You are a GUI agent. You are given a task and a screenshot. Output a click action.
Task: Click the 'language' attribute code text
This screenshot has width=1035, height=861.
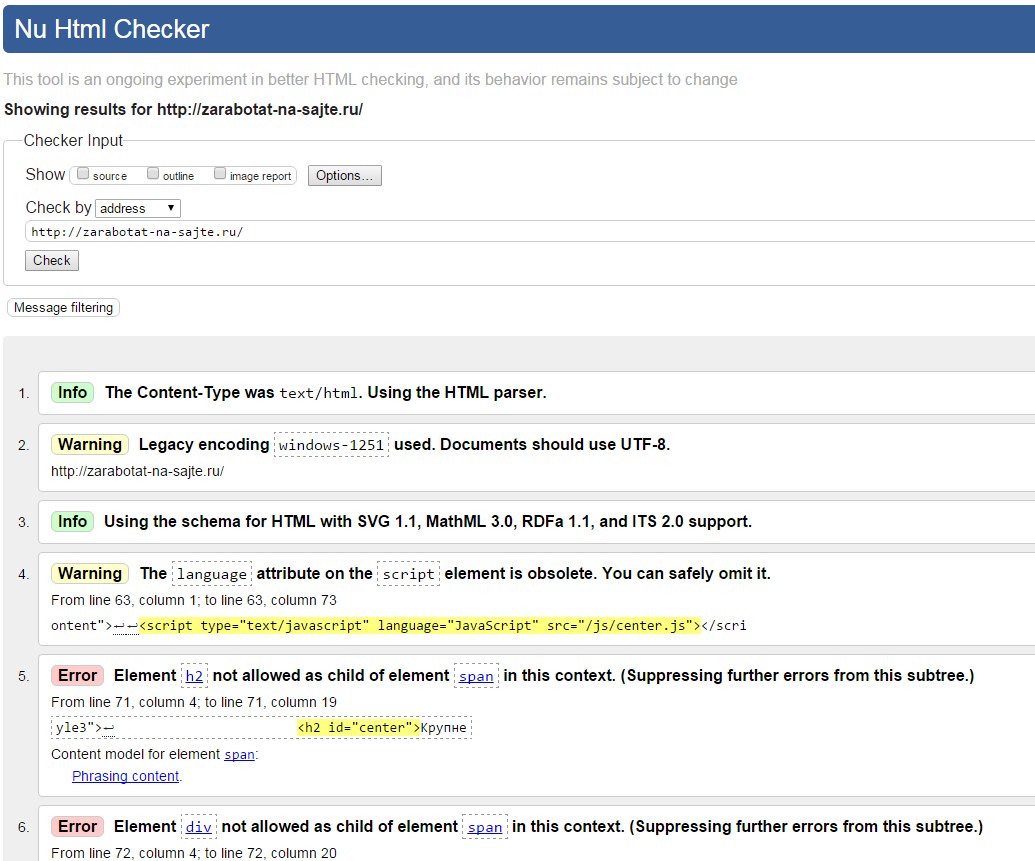point(212,574)
